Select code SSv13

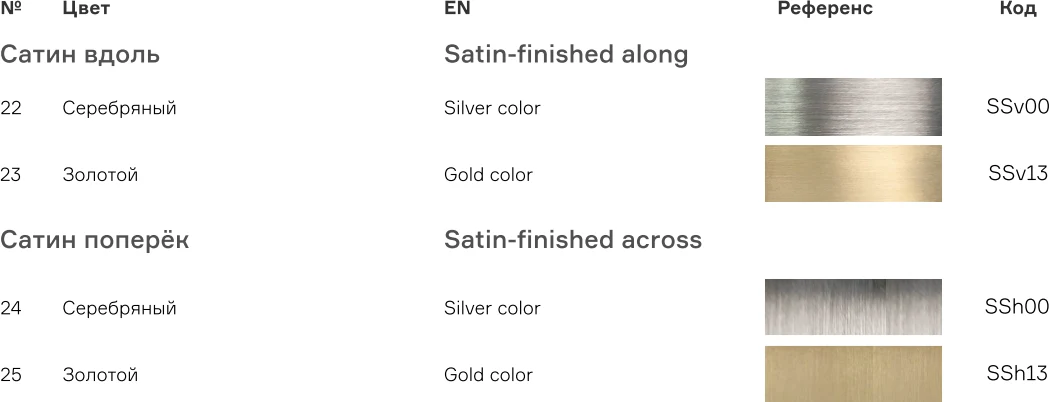click(x=1018, y=173)
